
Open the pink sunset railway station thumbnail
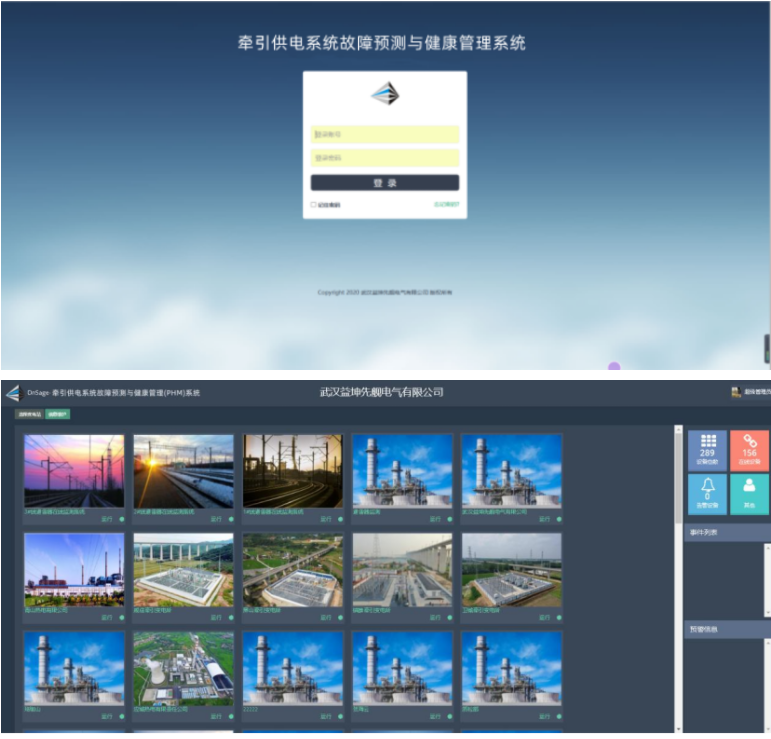(74, 471)
